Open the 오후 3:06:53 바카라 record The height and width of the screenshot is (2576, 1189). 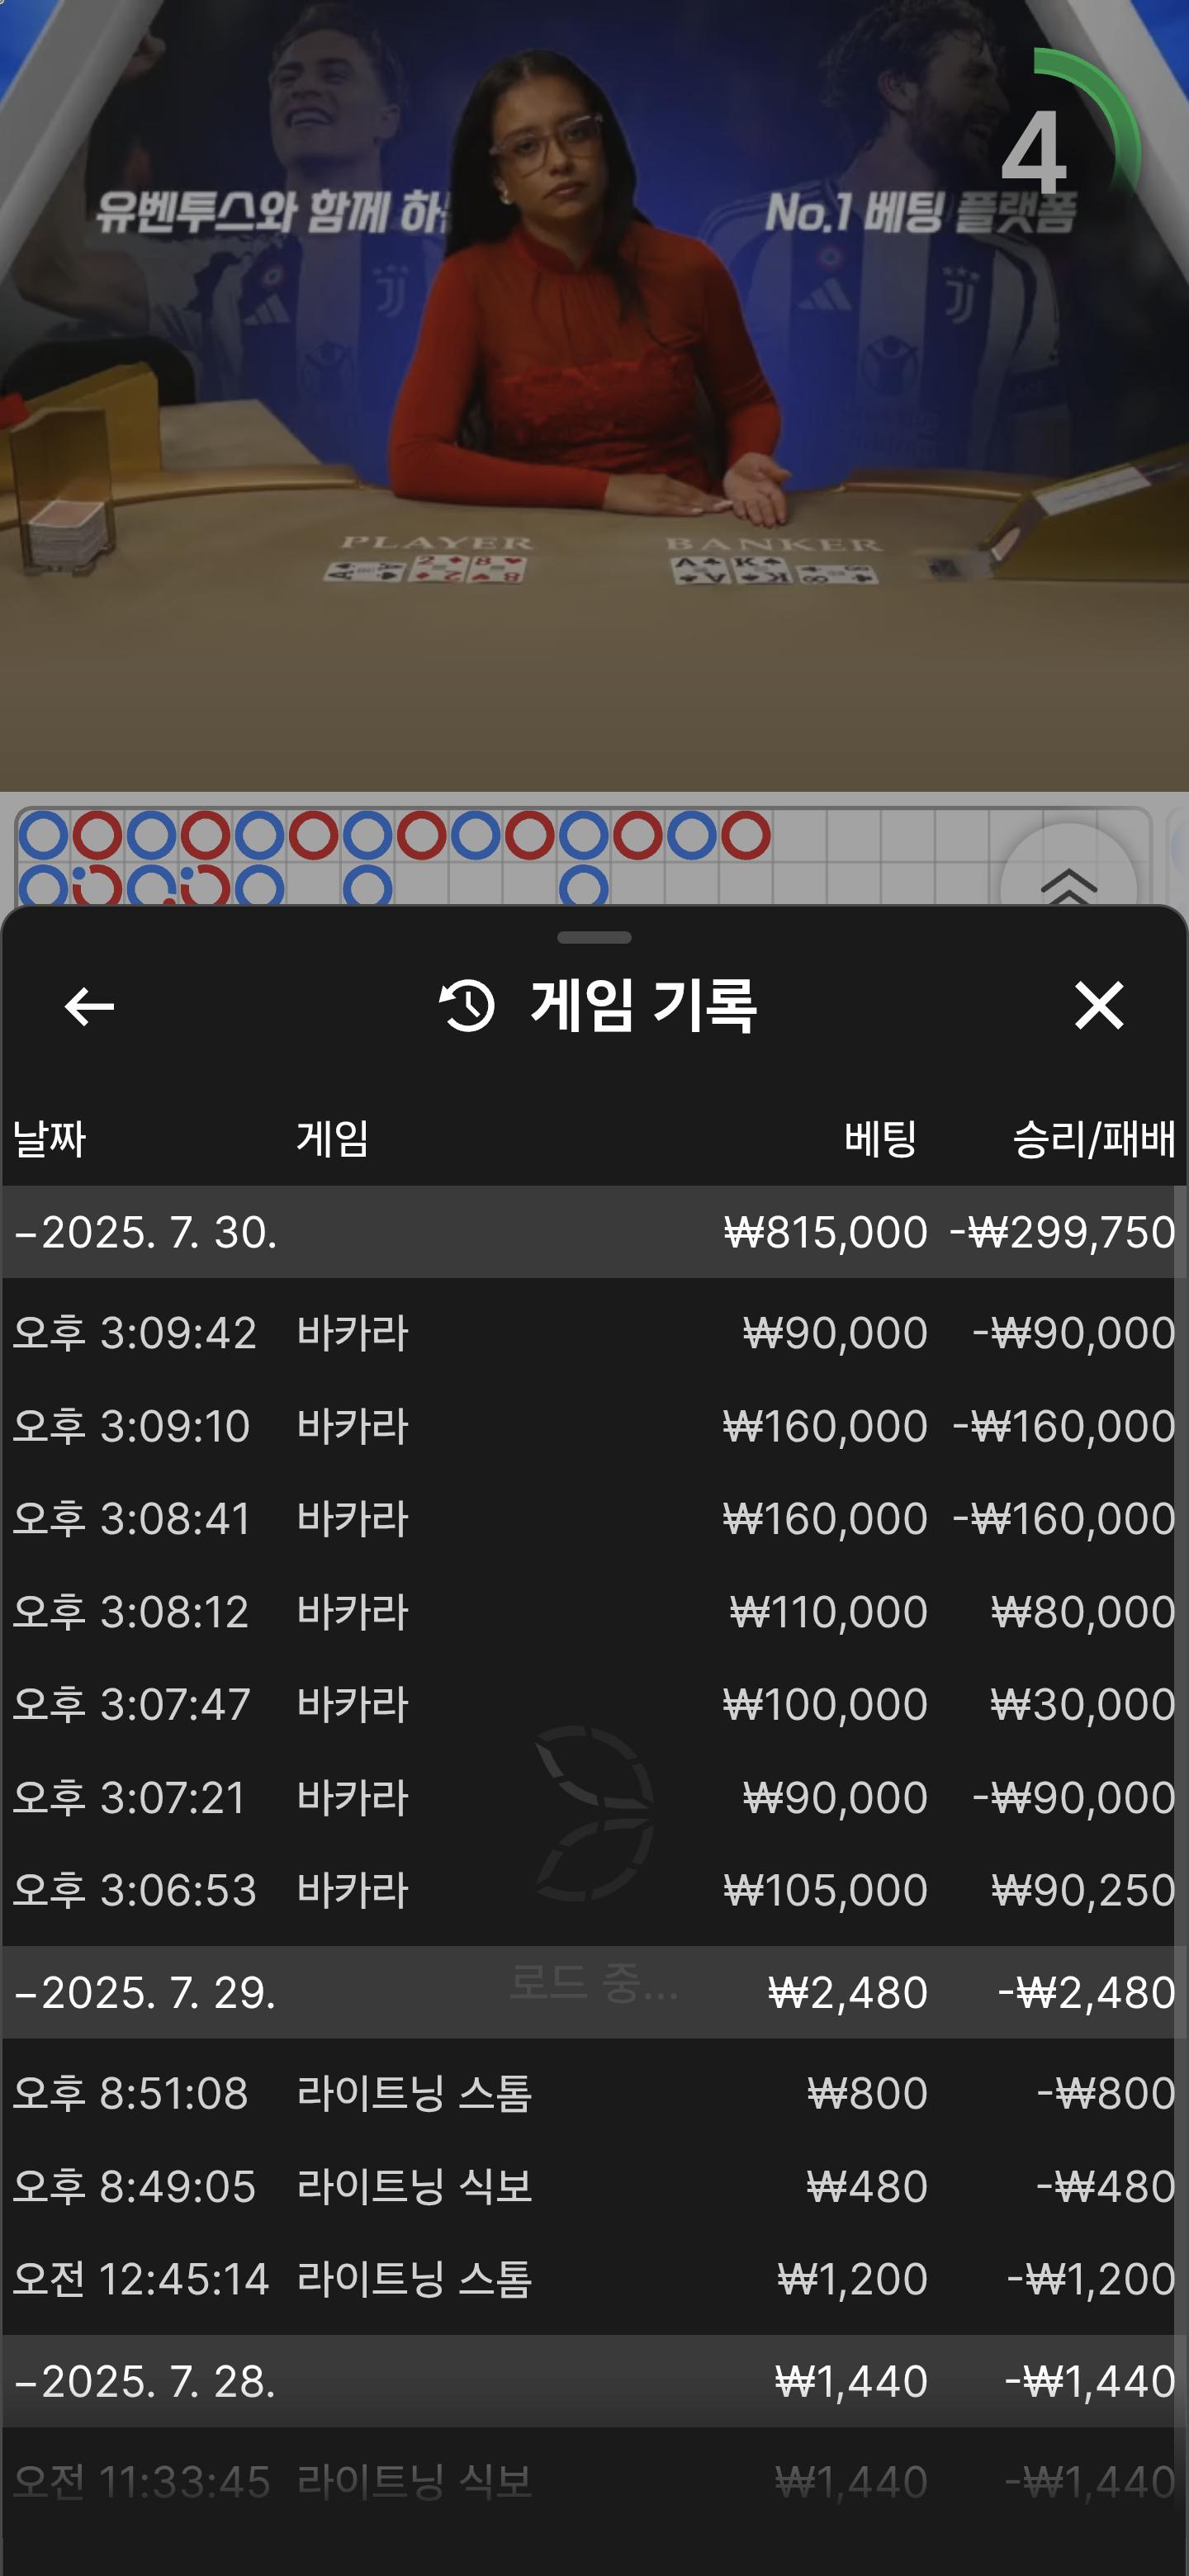(x=594, y=1890)
